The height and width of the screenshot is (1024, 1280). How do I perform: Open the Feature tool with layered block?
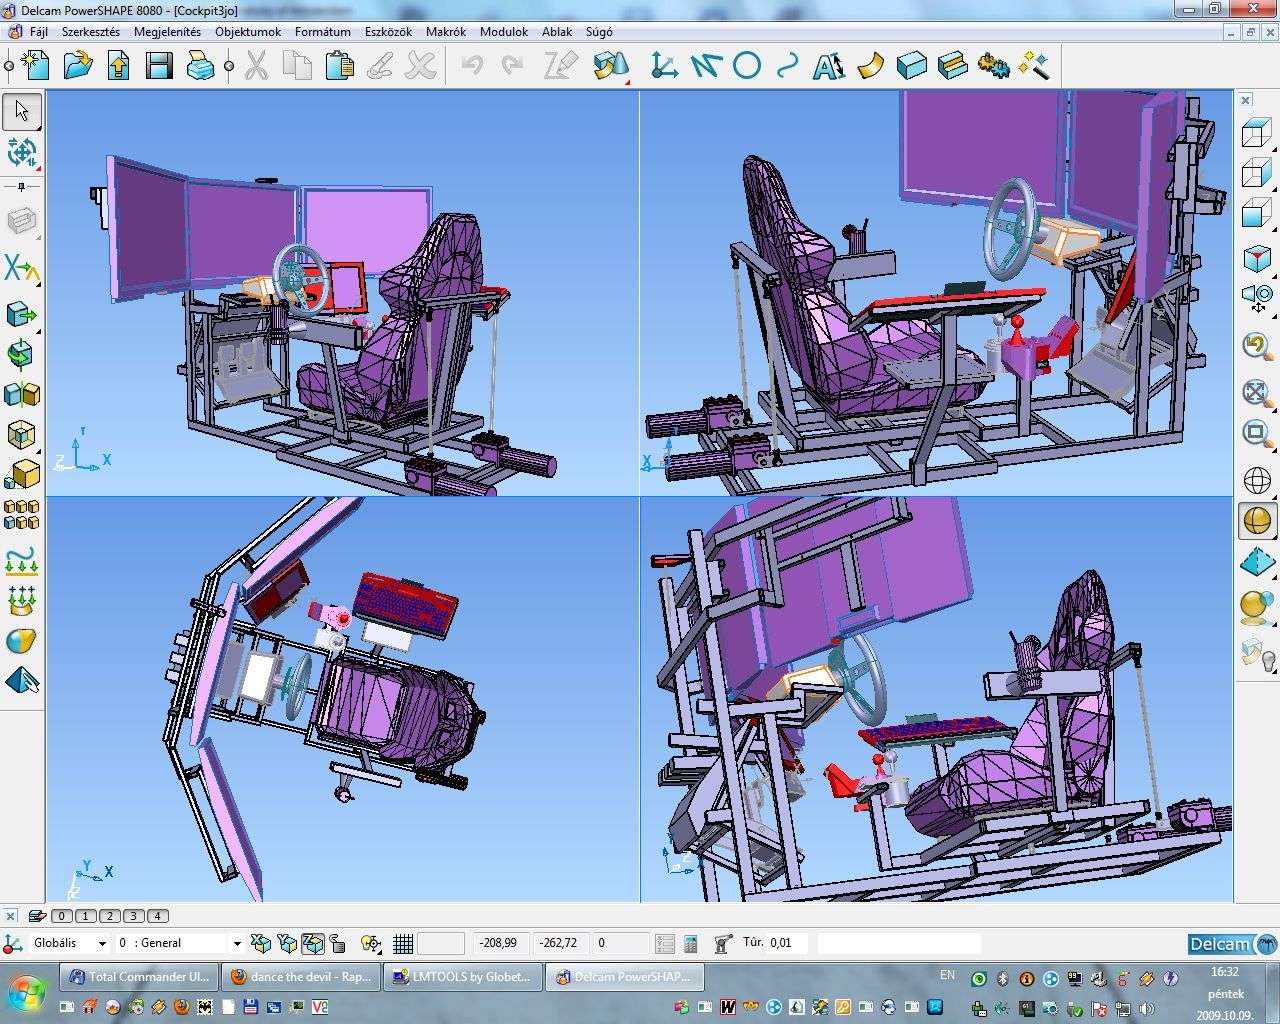[x=952, y=66]
